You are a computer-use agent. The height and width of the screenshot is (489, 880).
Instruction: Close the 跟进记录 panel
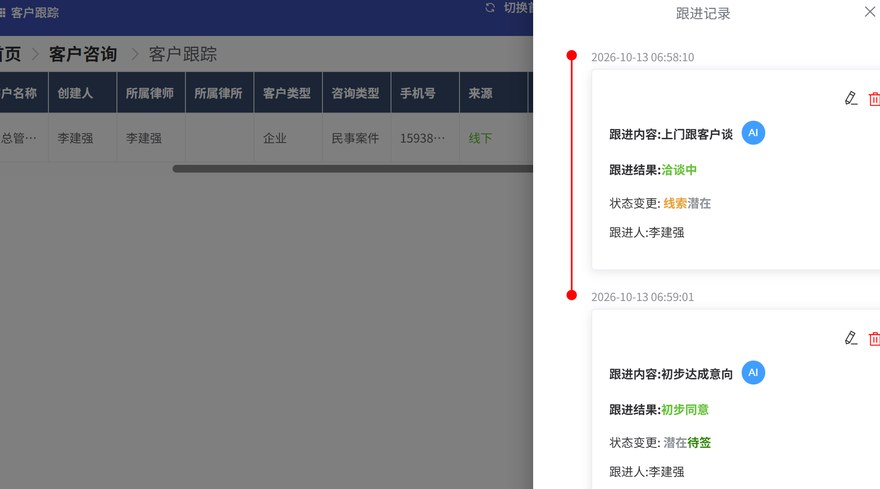point(870,11)
